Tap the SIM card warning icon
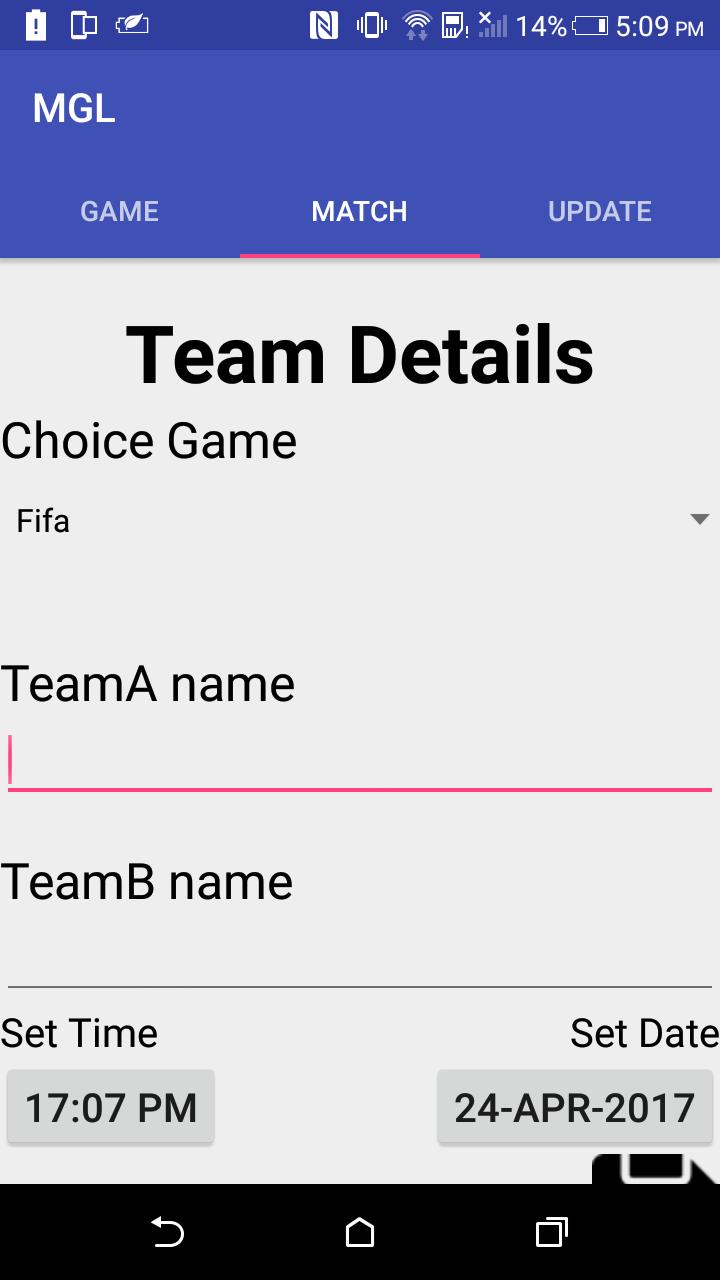 (x=455, y=25)
